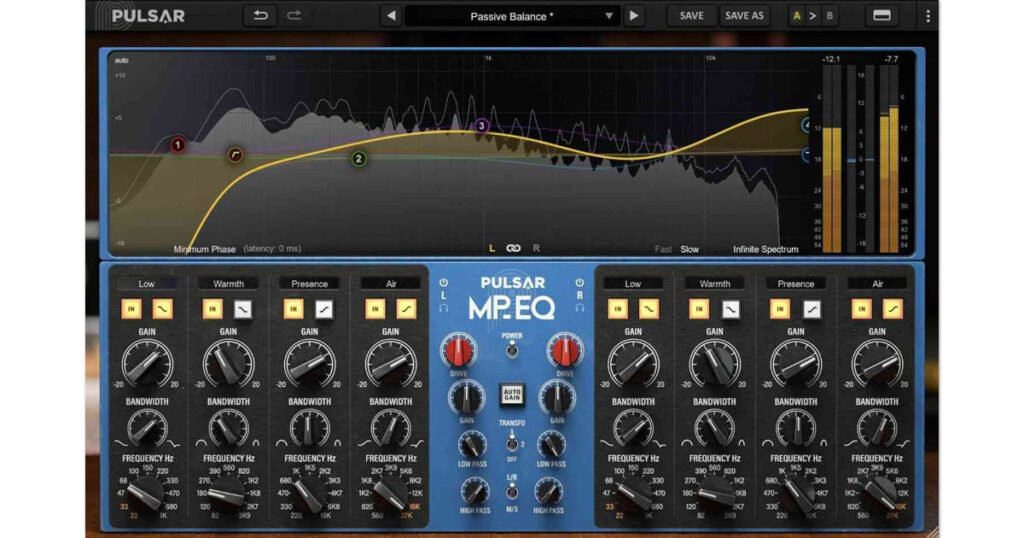Toggle right Warmth band IN switch
1024x538 pixels.
[x=699, y=309]
